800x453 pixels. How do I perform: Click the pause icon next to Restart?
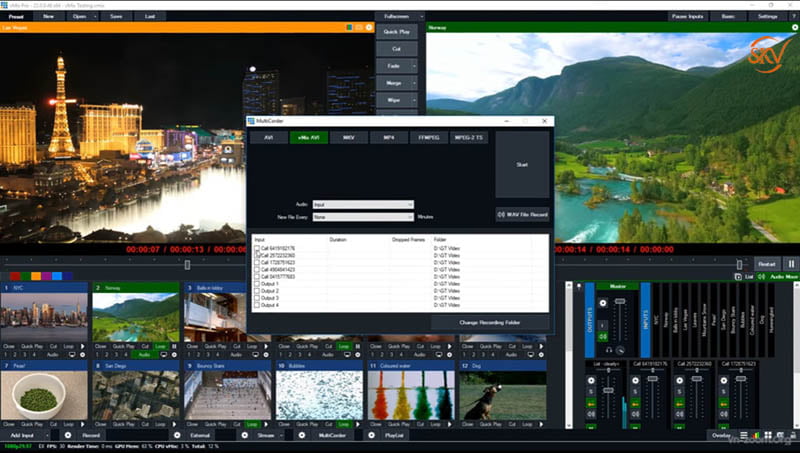[790, 264]
